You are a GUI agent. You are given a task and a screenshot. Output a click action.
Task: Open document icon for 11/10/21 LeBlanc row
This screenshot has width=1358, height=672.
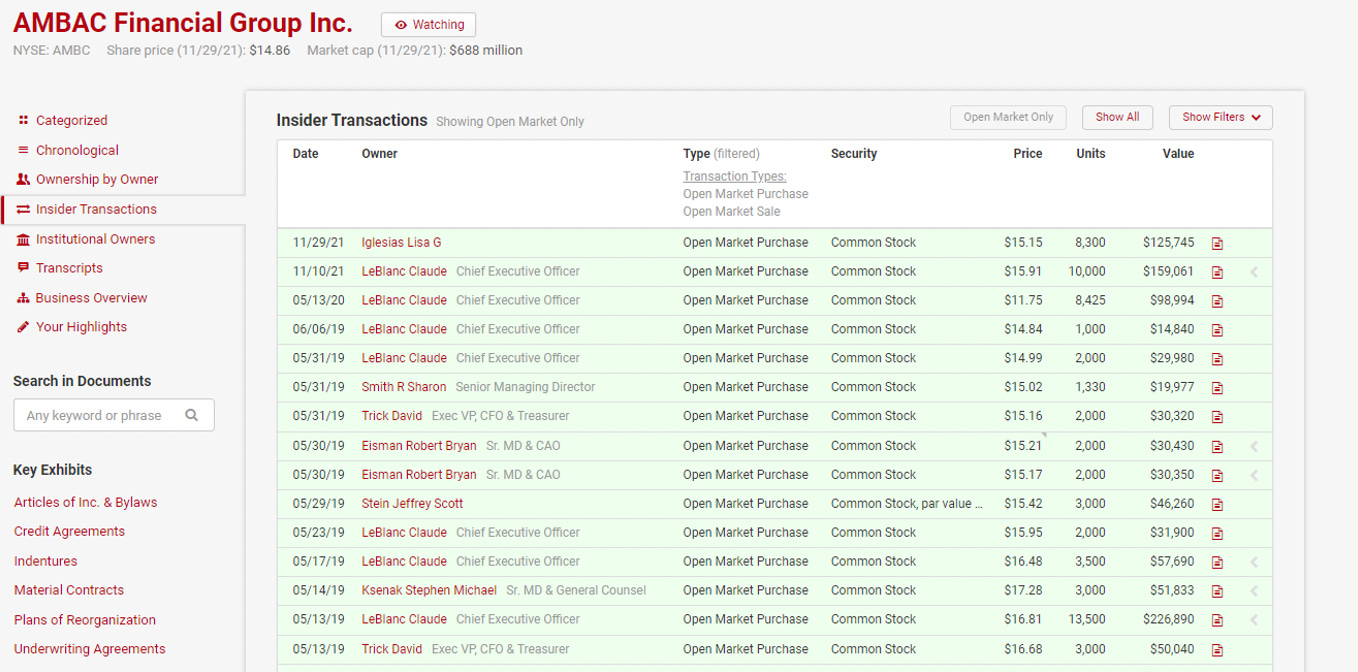(1217, 272)
